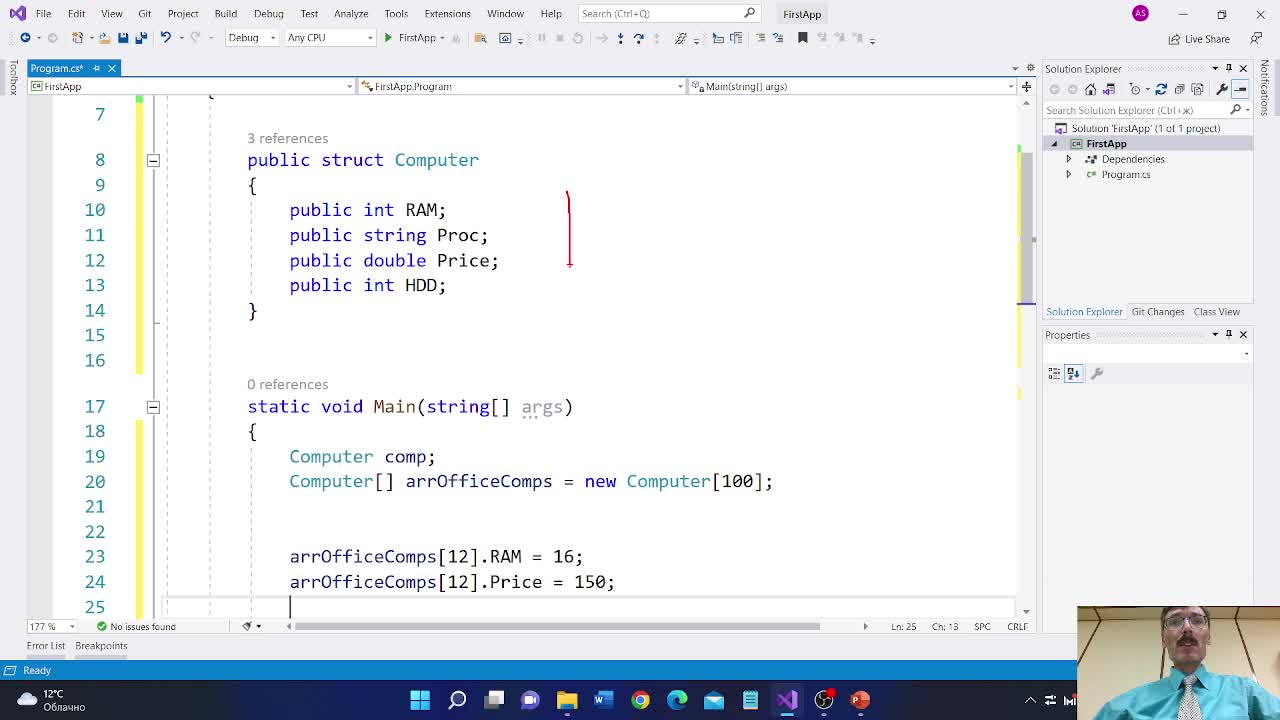Open the Error List panel tab

point(45,646)
